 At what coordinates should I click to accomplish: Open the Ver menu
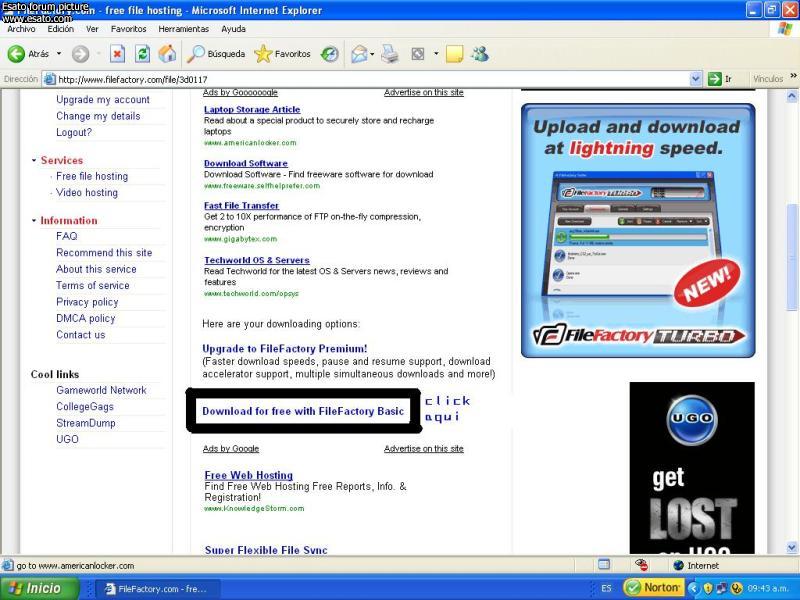(92, 29)
